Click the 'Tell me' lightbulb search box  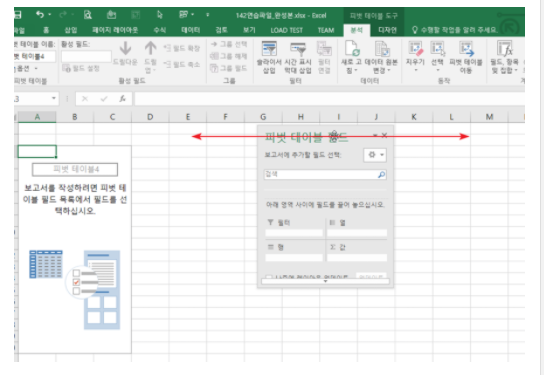(x=454, y=30)
